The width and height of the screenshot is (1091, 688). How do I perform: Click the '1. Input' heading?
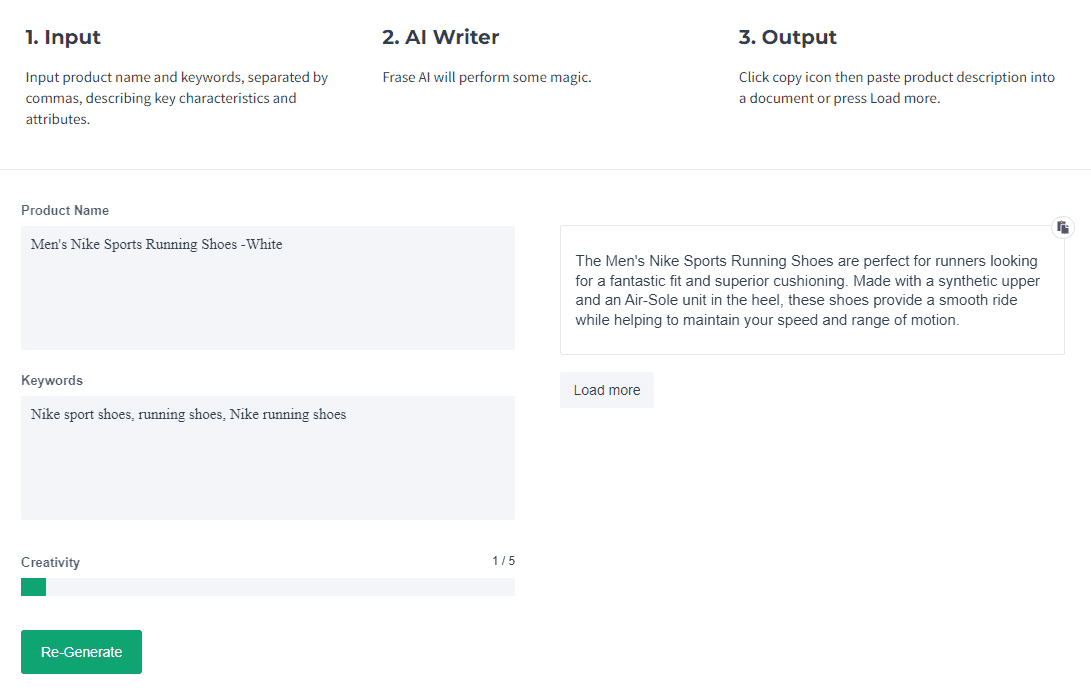pyautogui.click(x=63, y=38)
